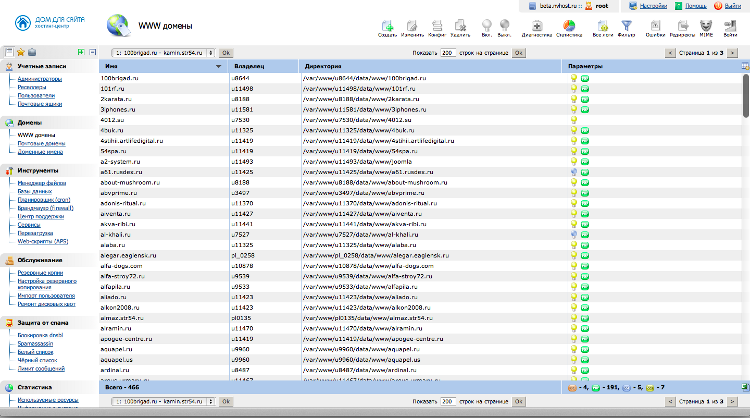The width and height of the screenshot is (750, 418).
Task: Click the vertical scrollbar of domain table
Action: 746,96
